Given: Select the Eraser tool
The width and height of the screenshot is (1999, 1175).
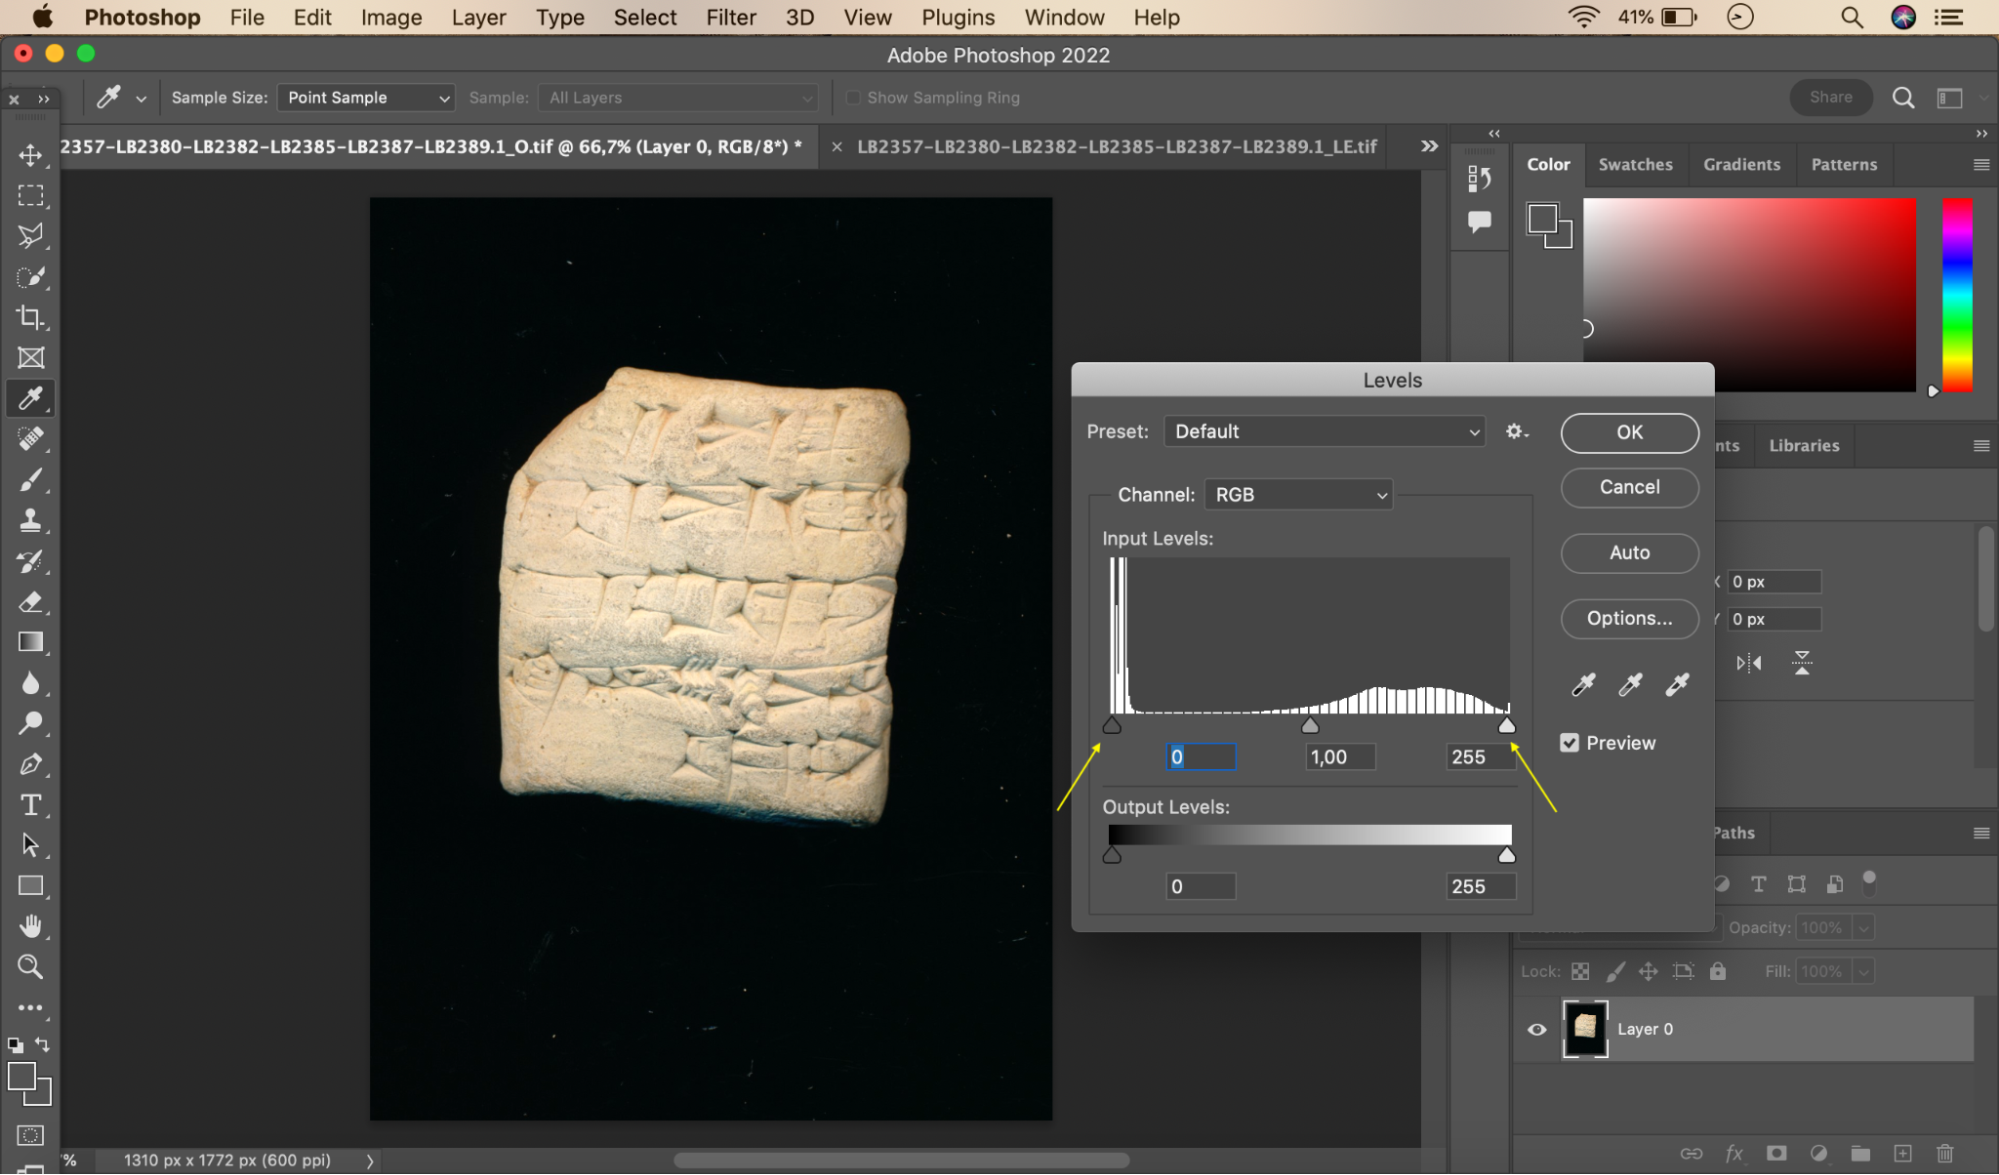Looking at the screenshot, I should point(30,602).
